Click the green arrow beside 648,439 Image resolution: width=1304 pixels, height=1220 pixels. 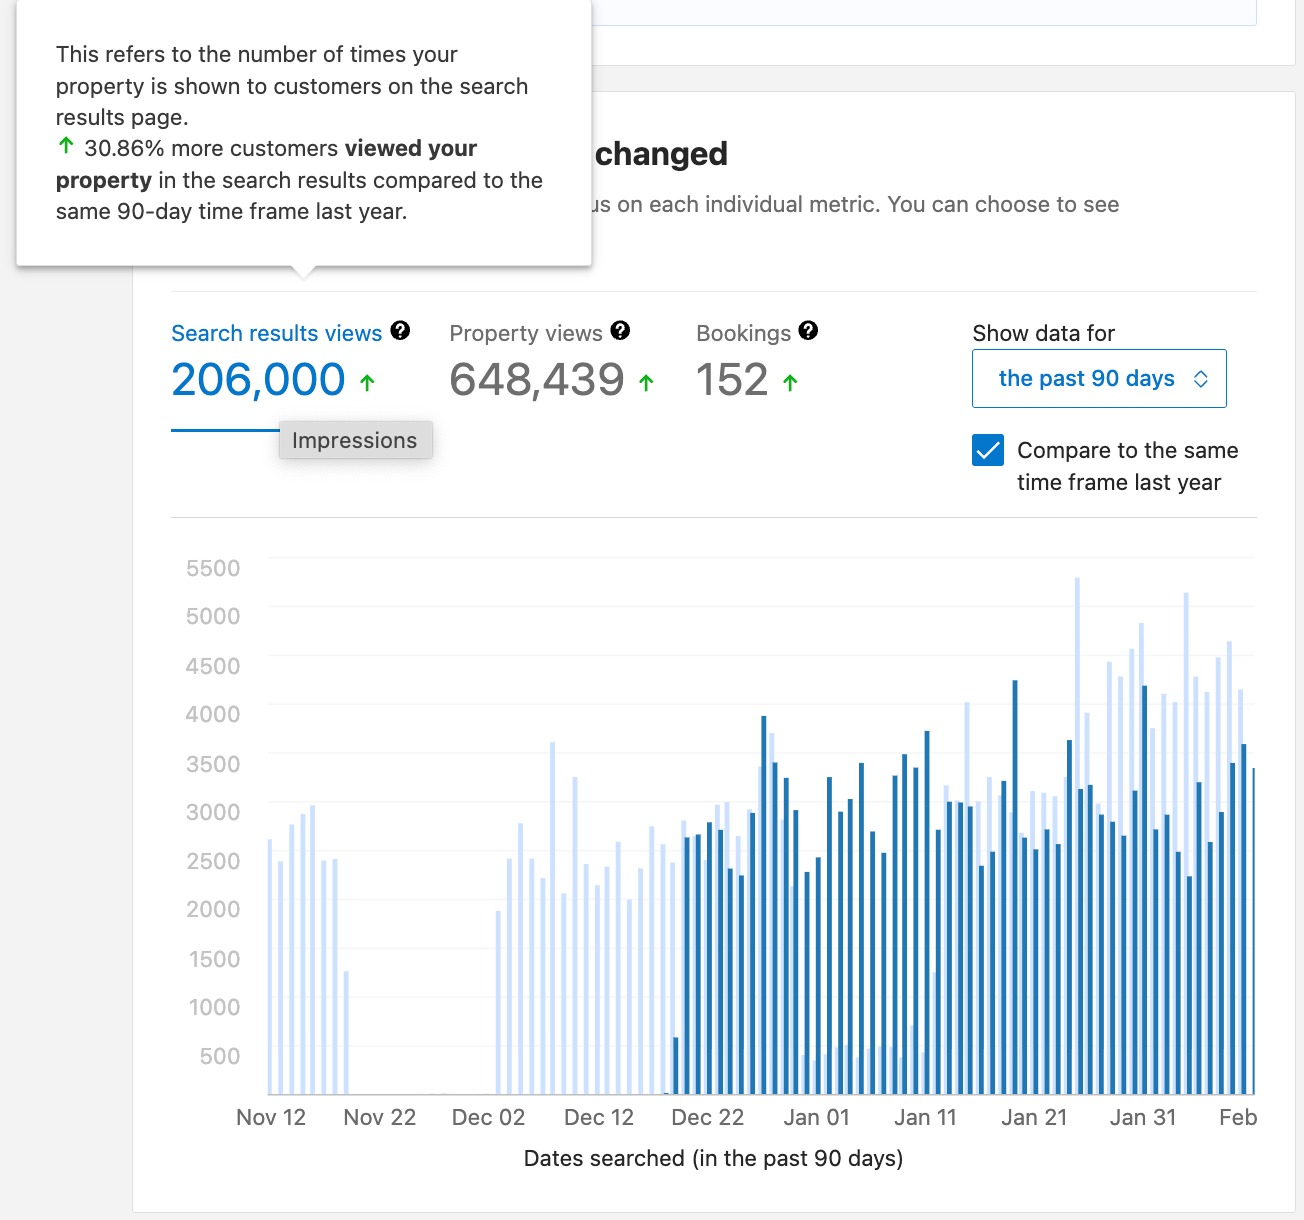click(645, 381)
